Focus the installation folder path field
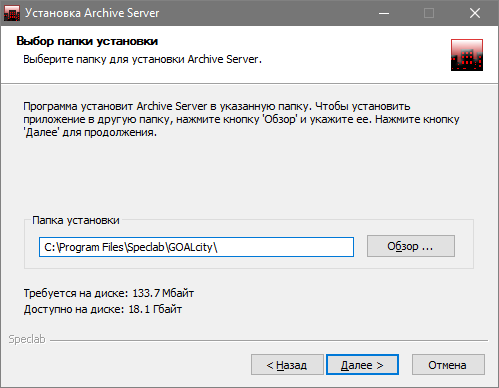499x388 pixels. tap(196, 247)
